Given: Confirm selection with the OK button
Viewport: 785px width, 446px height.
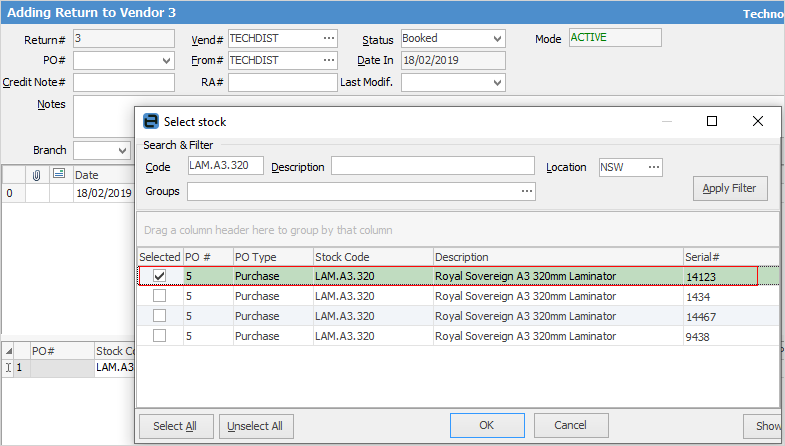Looking at the screenshot, I should (x=487, y=425).
